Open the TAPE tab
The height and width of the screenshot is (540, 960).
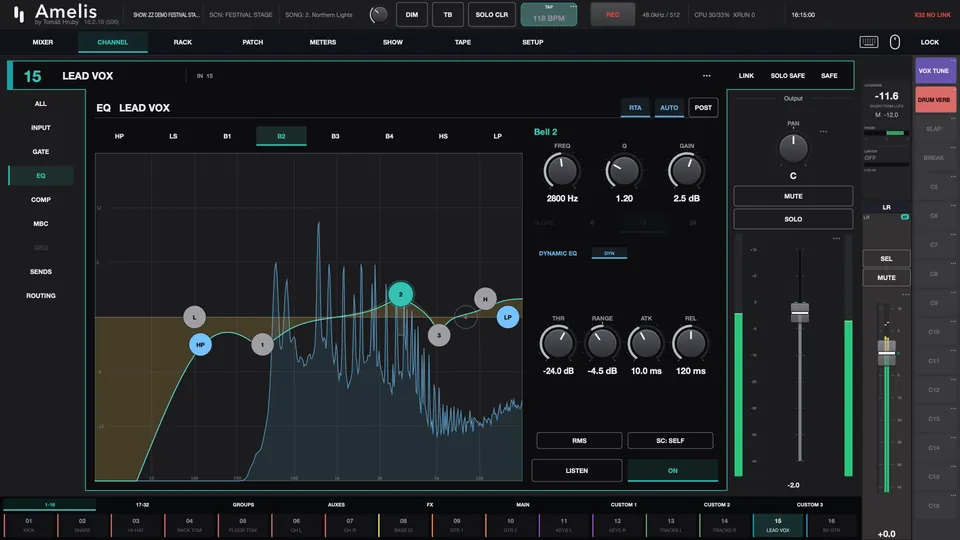tap(463, 42)
